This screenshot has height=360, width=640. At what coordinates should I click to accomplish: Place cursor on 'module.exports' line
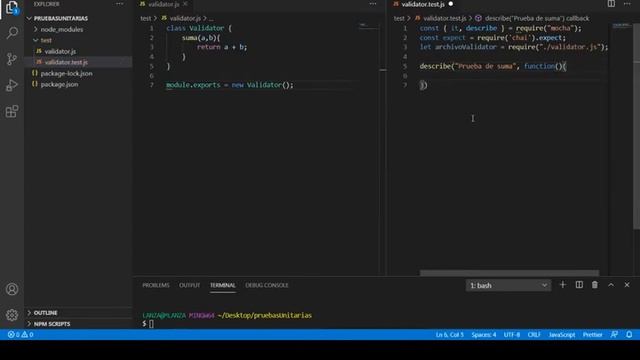(x=229, y=85)
